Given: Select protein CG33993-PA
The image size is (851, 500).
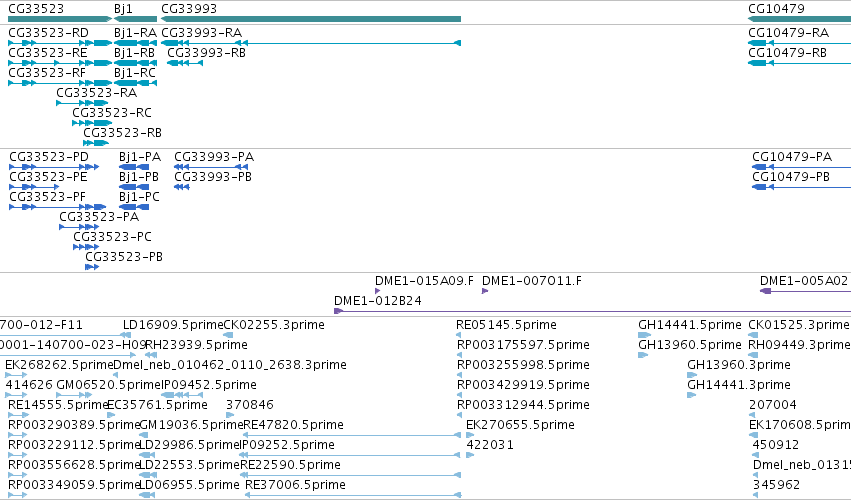Looking at the screenshot, I should [211, 167].
